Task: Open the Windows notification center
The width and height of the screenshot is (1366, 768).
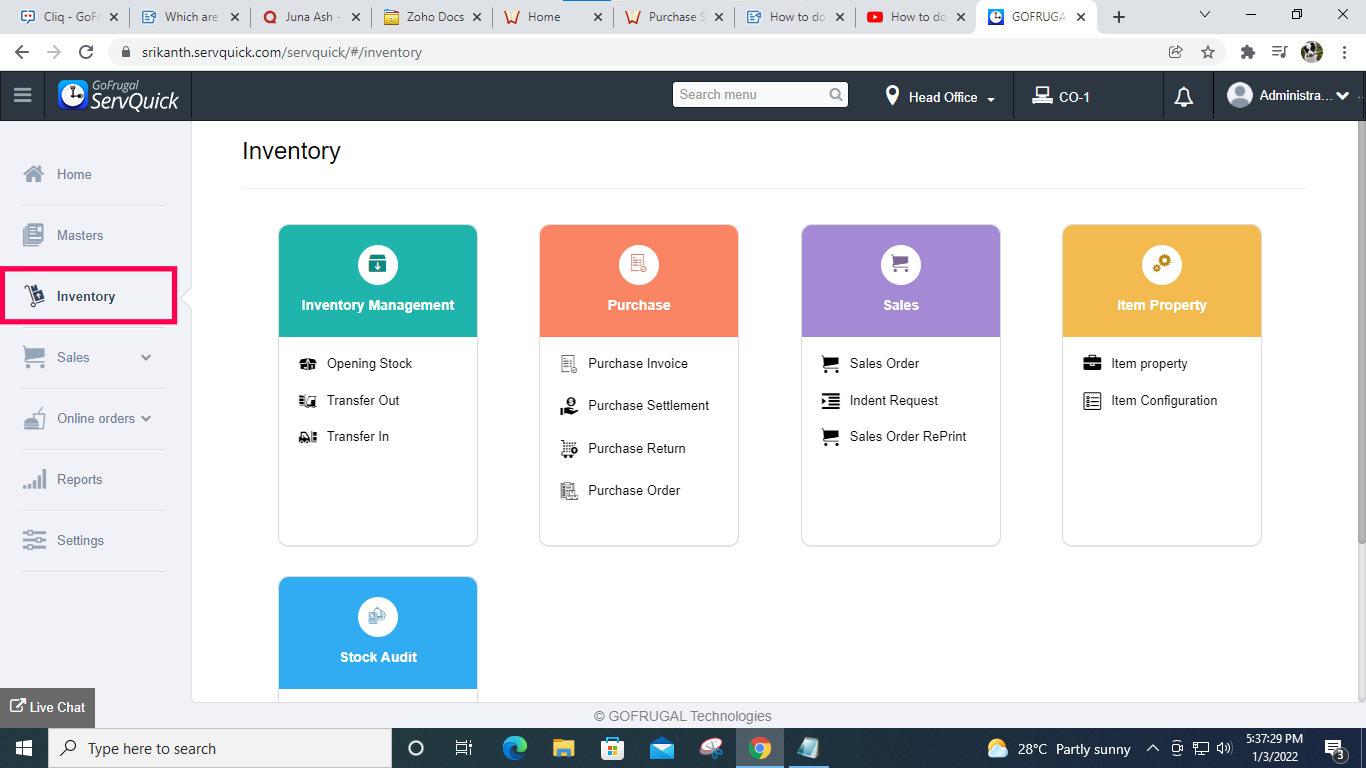Action: (1334, 748)
